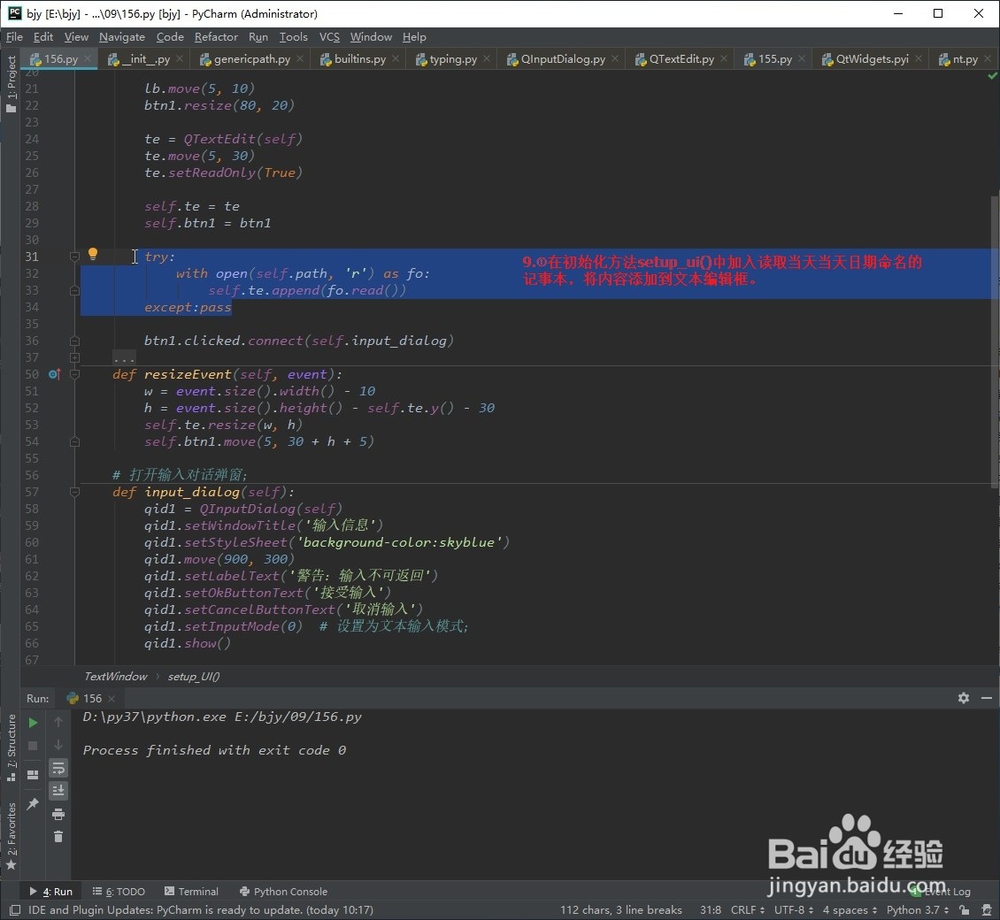This screenshot has height=920, width=1000.
Task: Click the tool window toggle icon in status bar
Action: tap(15, 910)
